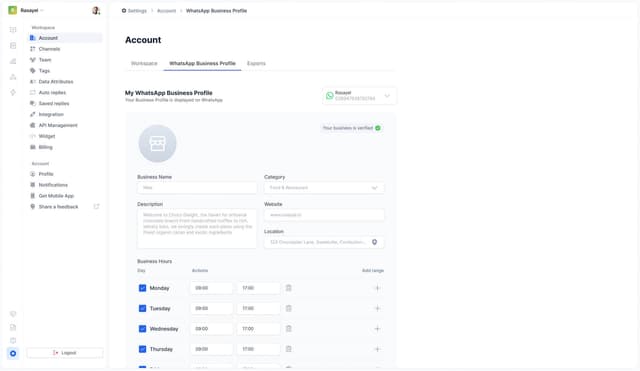Click into the Description text area
640x371 pixels.
coord(197,229)
